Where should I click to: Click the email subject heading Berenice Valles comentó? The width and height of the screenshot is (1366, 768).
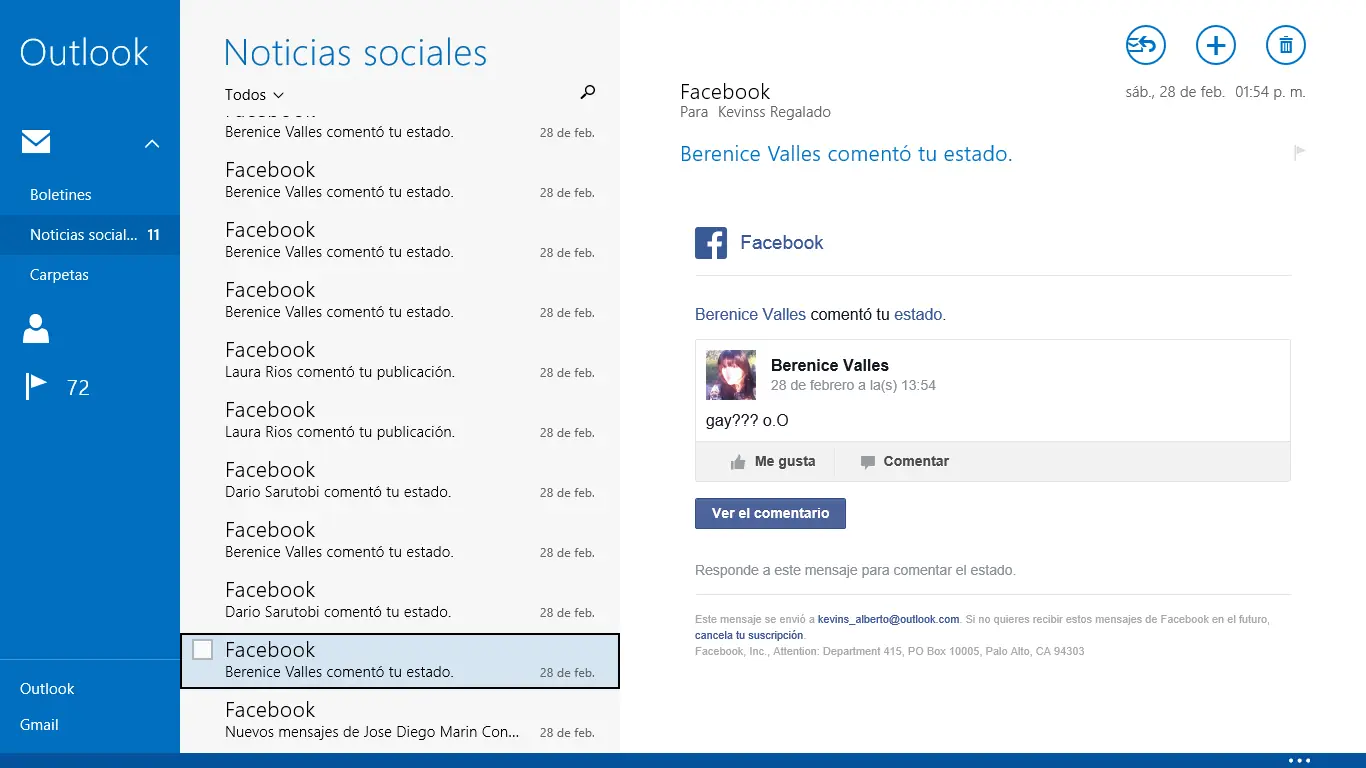tap(846, 154)
